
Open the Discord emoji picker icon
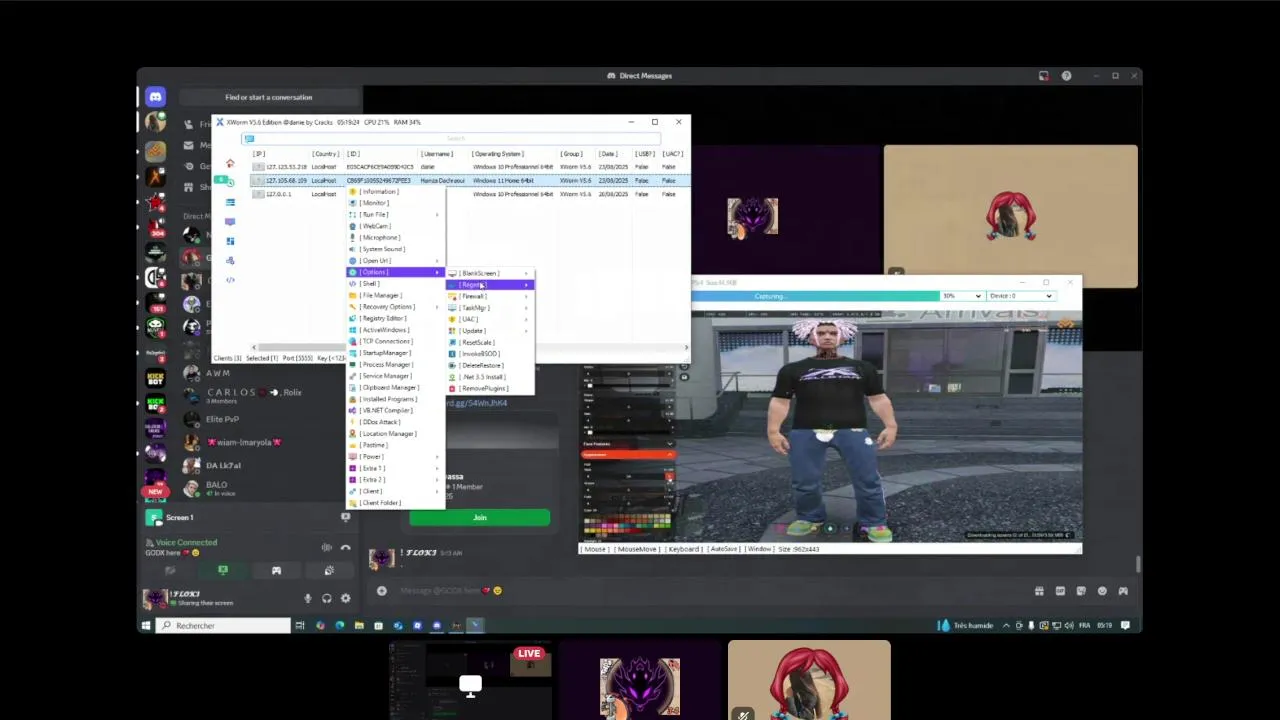tap(1102, 591)
